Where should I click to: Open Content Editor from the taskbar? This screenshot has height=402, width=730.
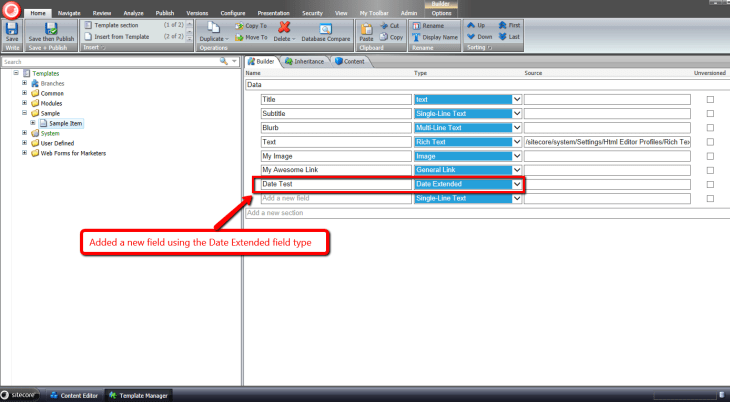pyautogui.click(x=74, y=395)
